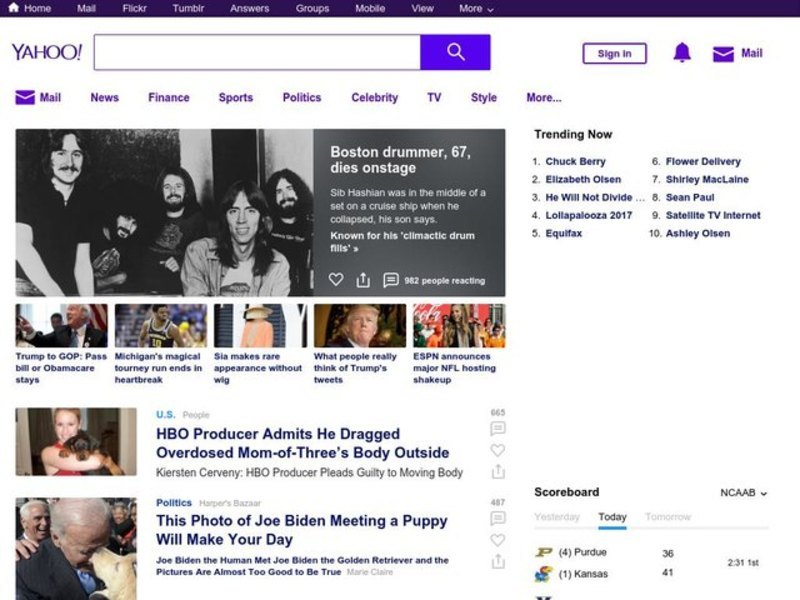Open notifications bell icon
The width and height of the screenshot is (800, 600).
682,53
